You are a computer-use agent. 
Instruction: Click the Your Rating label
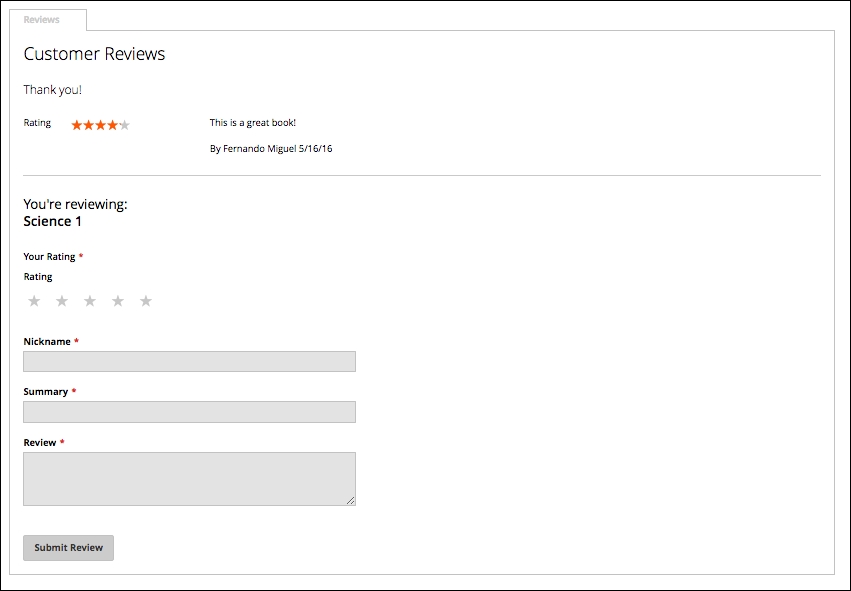tap(49, 257)
